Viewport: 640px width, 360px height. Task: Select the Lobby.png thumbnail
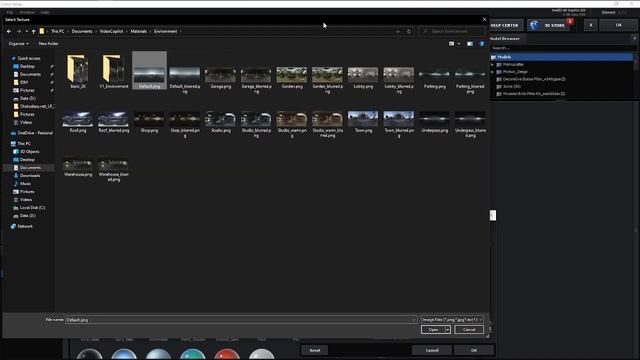tap(363, 78)
